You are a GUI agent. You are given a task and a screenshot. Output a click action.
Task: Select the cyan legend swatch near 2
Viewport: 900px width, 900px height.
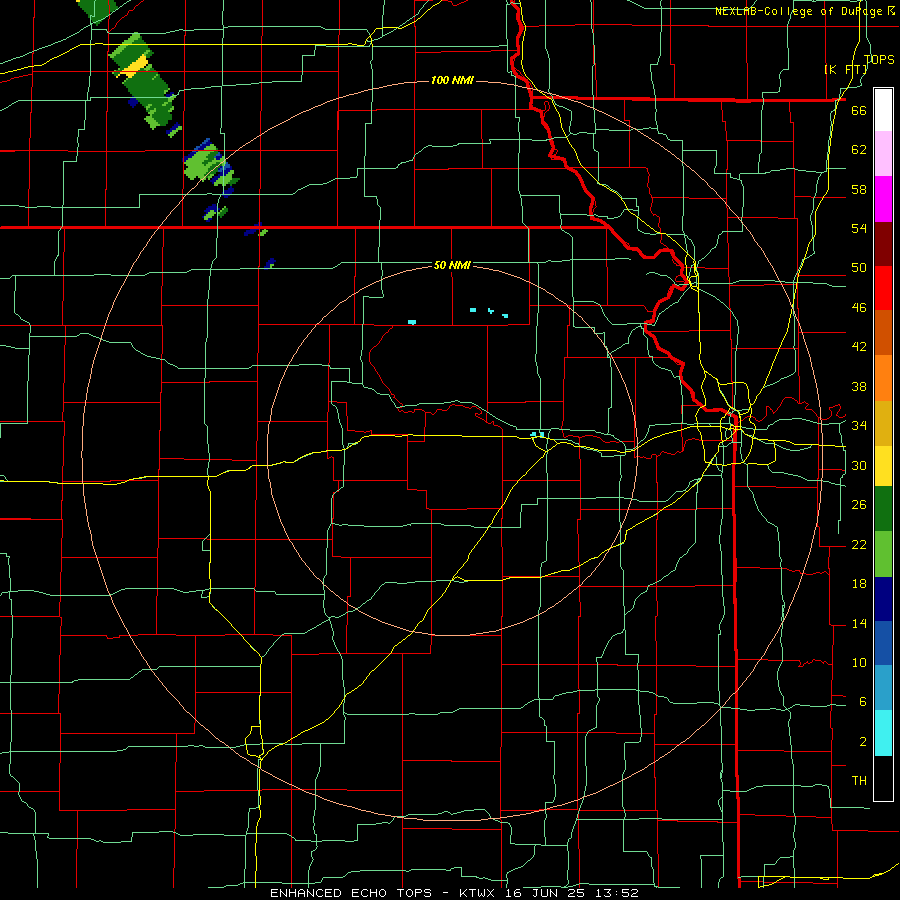883,734
